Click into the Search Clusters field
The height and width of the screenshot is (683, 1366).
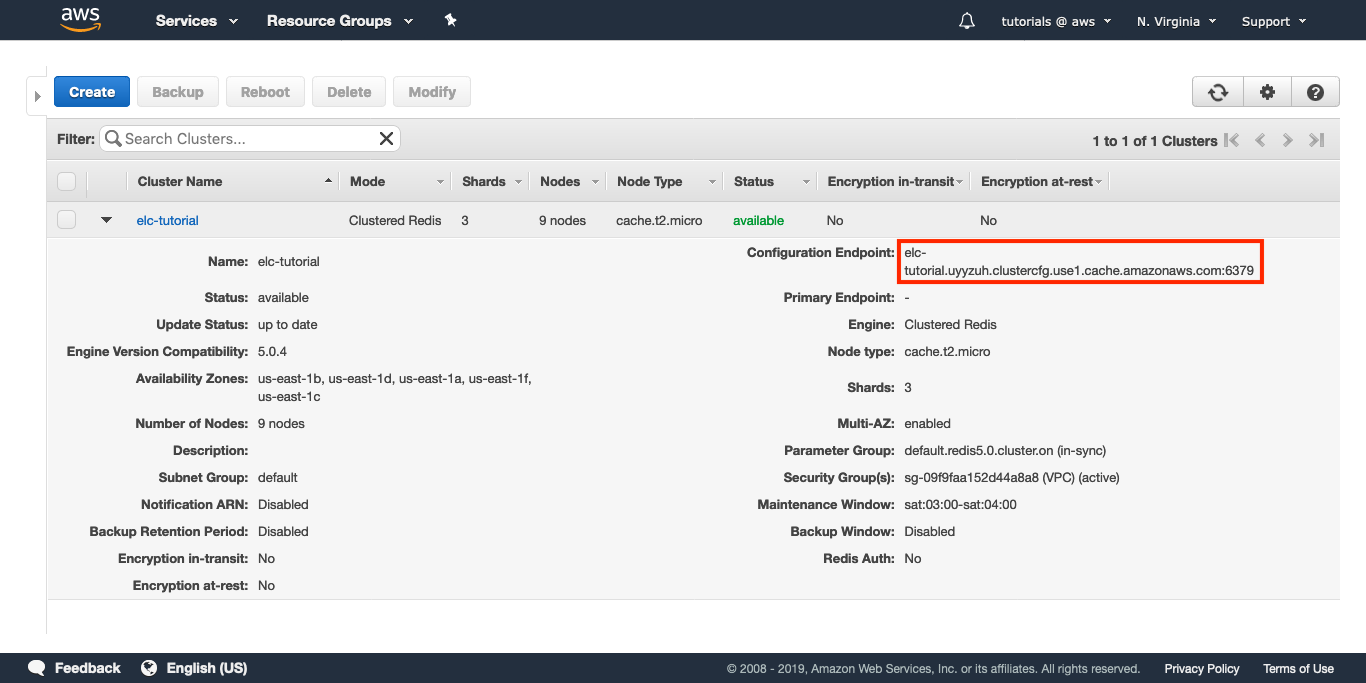click(245, 139)
